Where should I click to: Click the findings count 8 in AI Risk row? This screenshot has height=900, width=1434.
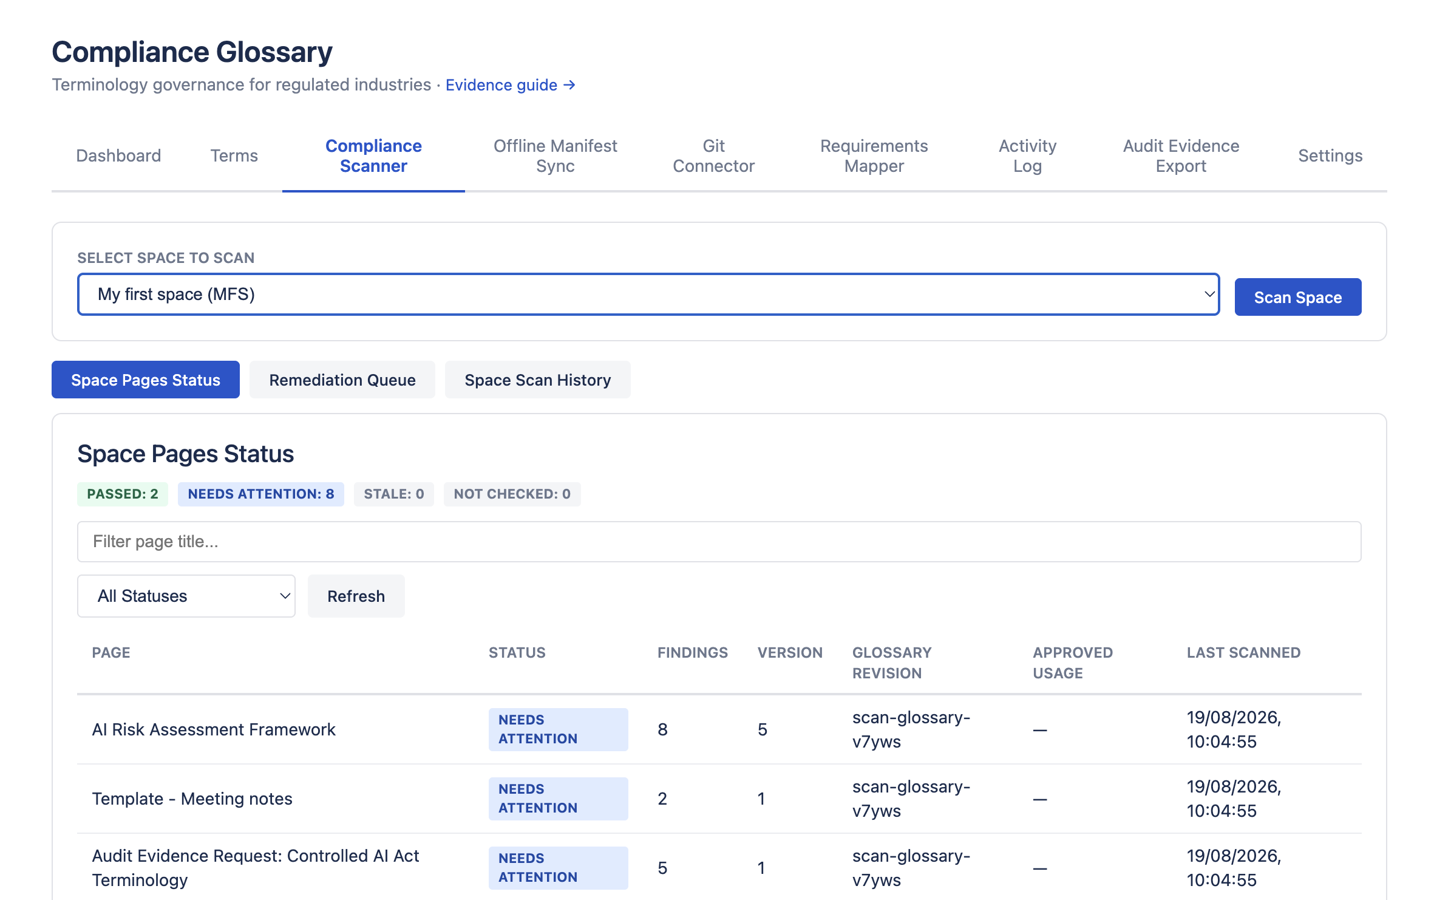click(662, 730)
